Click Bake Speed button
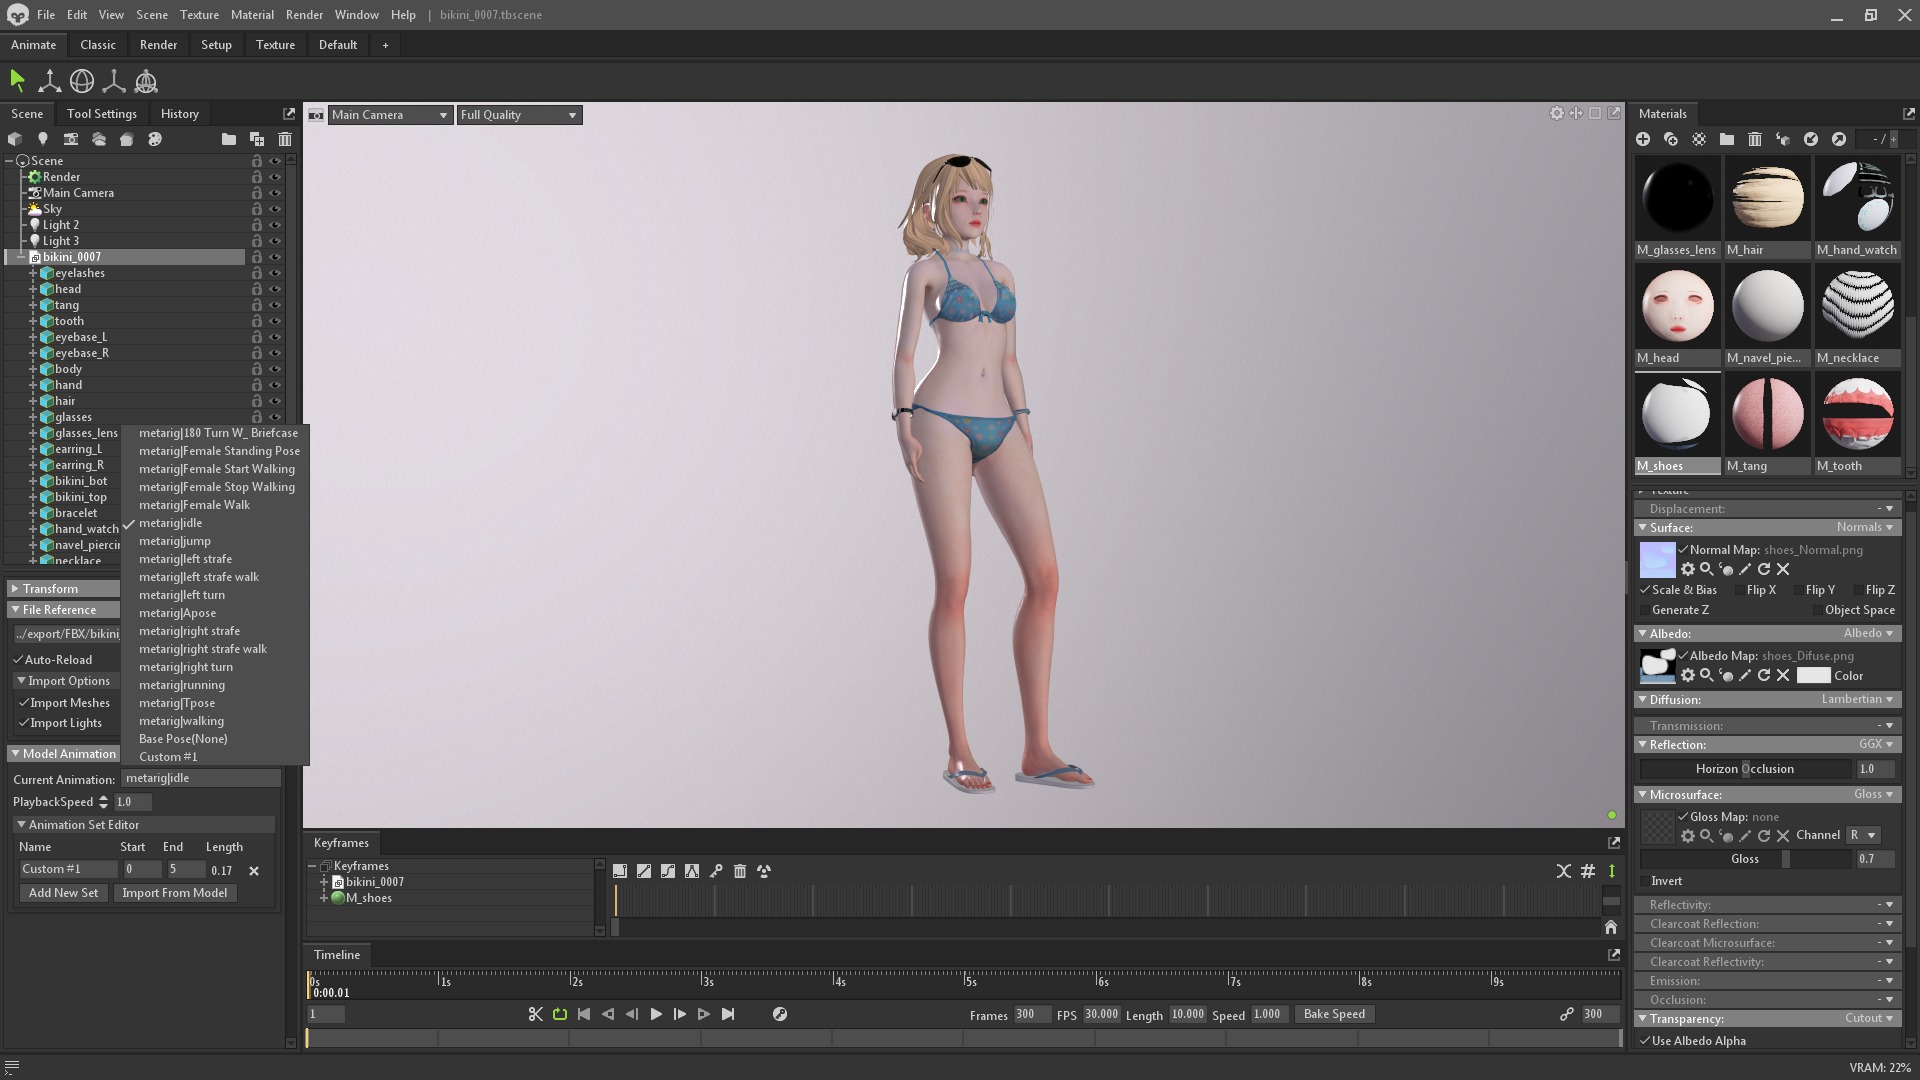 tap(1334, 1014)
